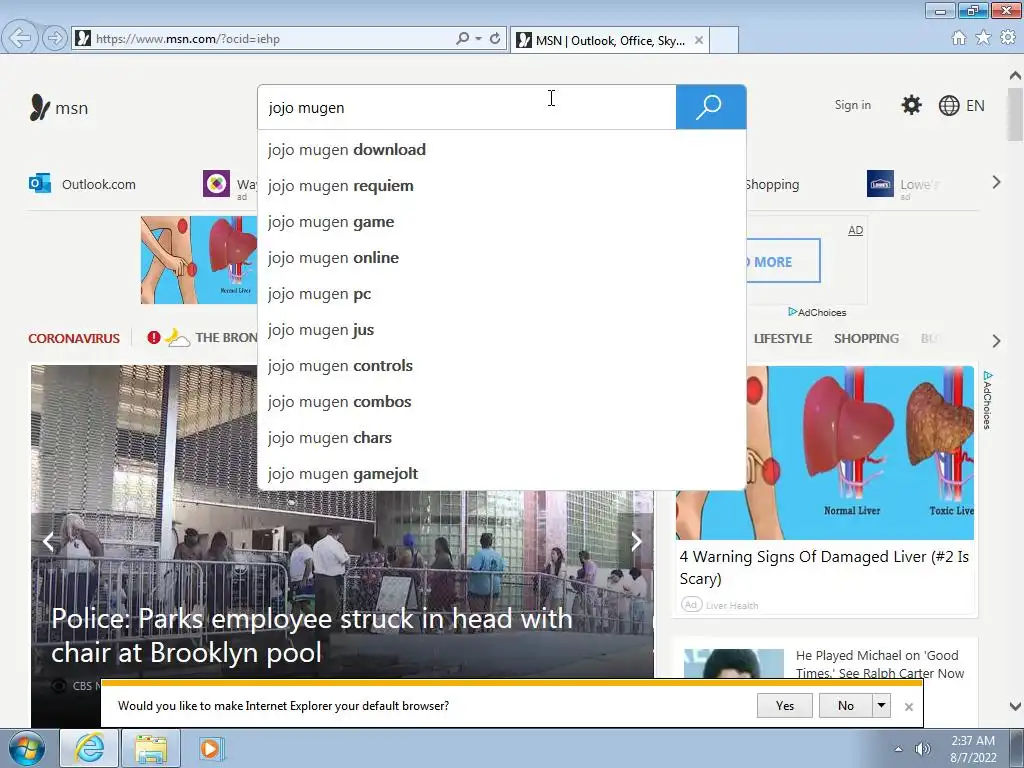
Task: Select suggestion 'jojo mugen pc'
Action: click(502, 294)
